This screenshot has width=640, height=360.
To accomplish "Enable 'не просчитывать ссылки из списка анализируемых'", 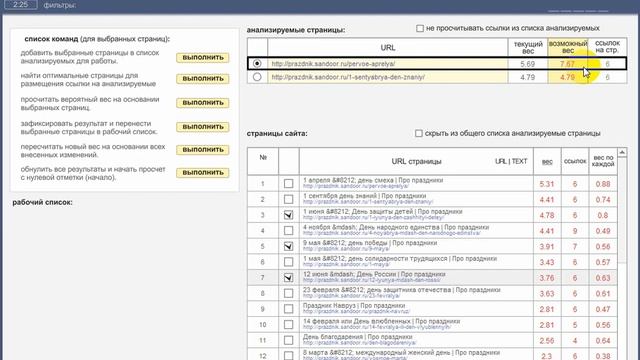I will (x=420, y=28).
